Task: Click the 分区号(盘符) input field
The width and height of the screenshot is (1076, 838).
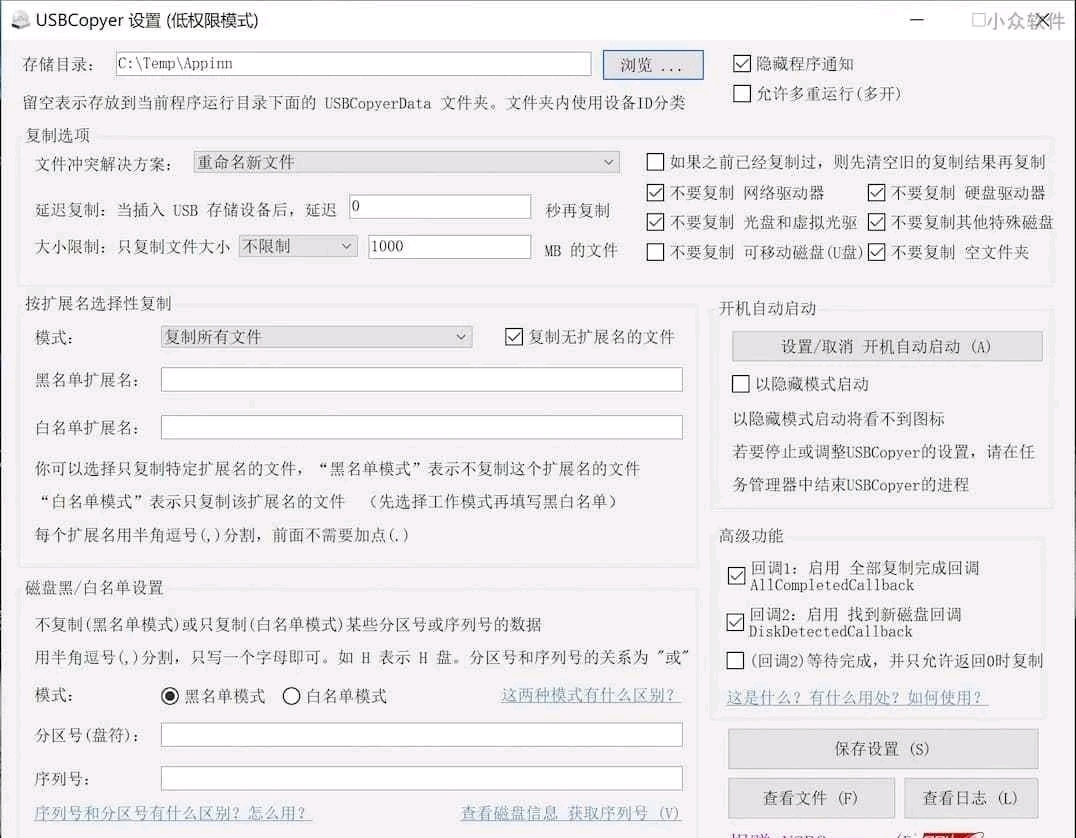Action: click(x=421, y=734)
